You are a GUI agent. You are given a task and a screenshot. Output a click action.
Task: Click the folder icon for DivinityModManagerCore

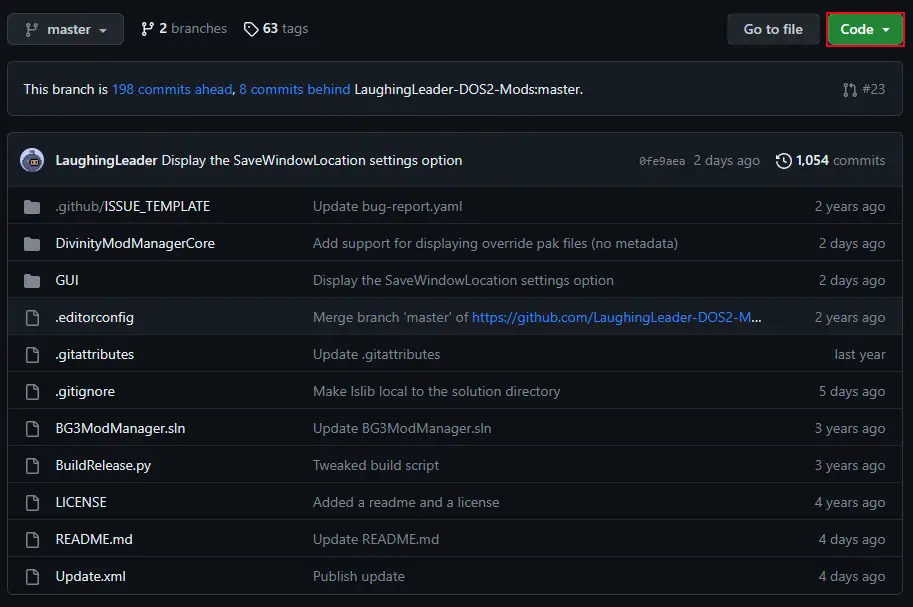(x=32, y=243)
